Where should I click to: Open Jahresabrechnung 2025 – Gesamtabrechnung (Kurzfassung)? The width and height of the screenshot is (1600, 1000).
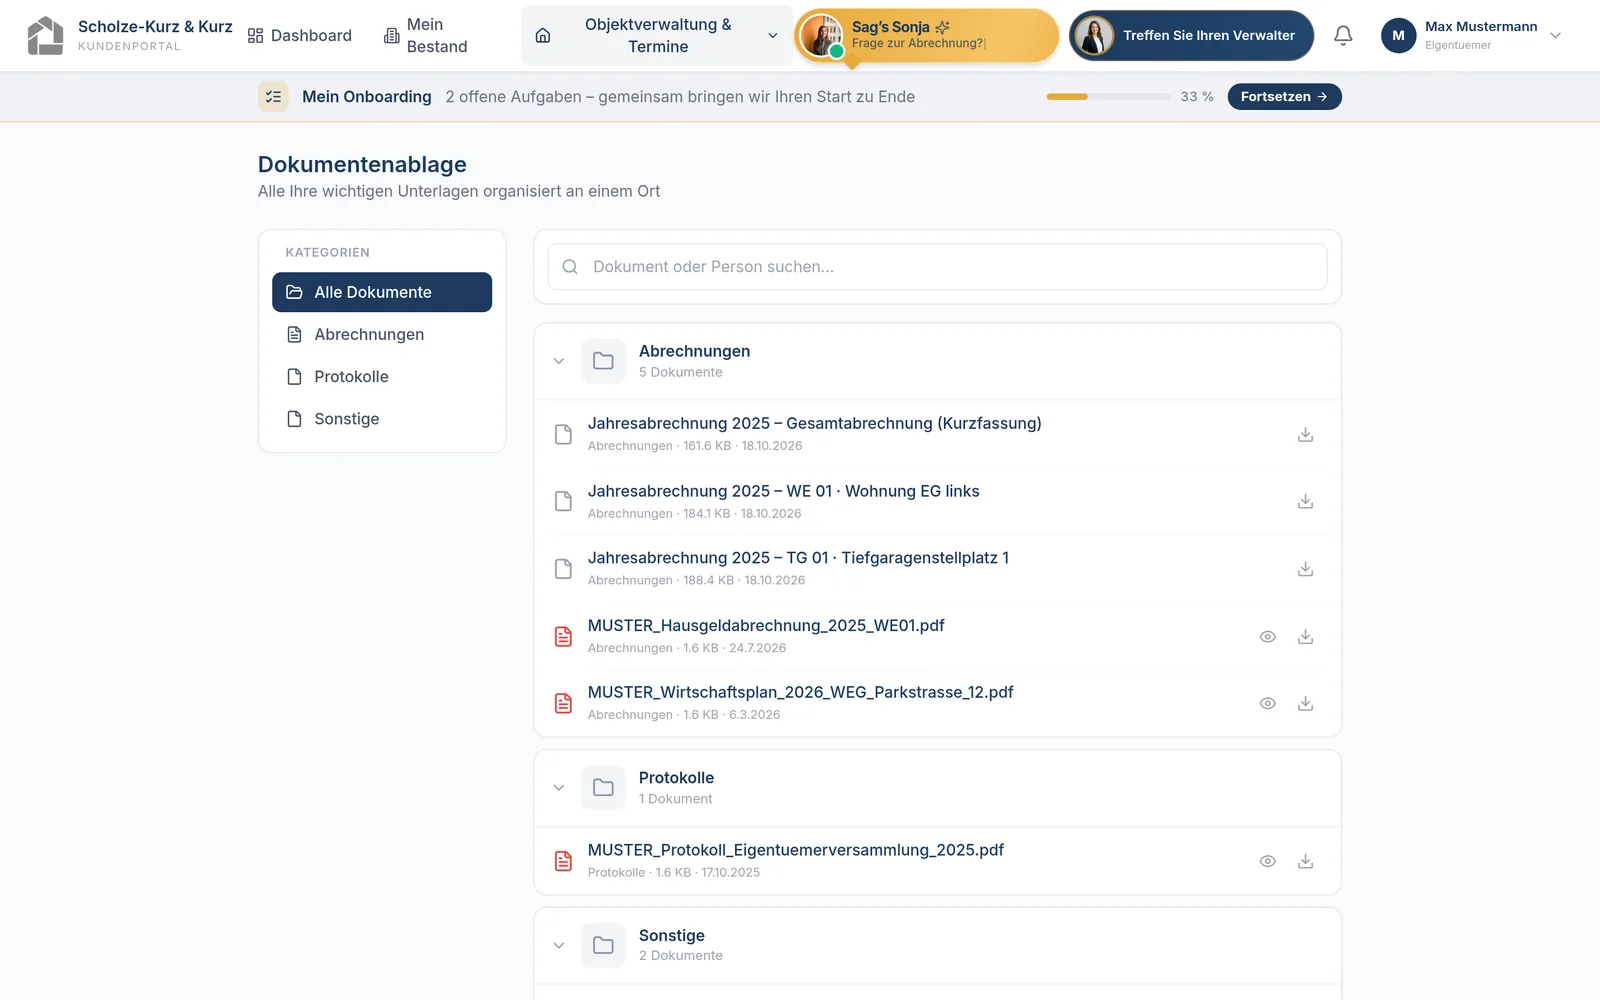(x=814, y=423)
